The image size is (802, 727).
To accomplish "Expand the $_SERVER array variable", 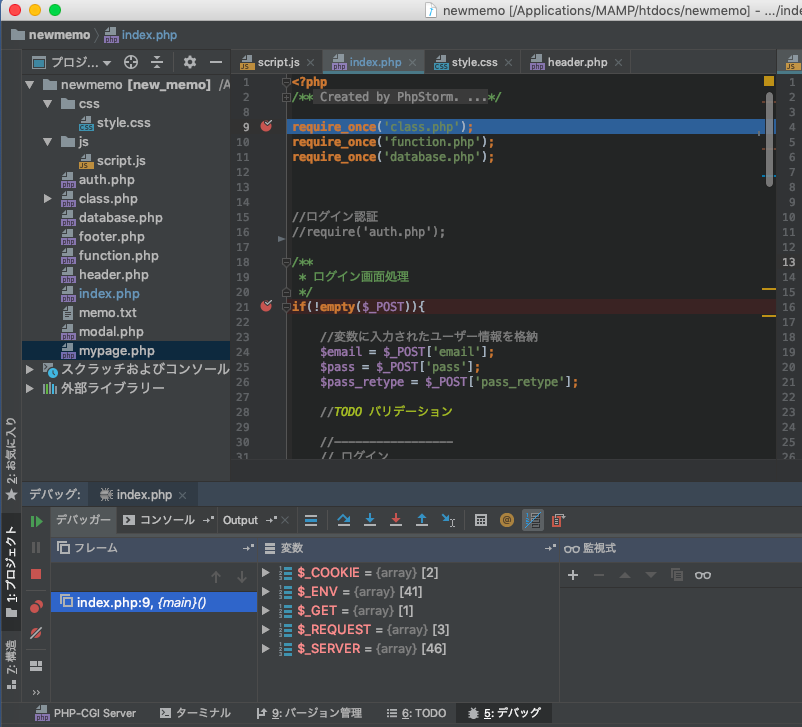I will pos(266,649).
